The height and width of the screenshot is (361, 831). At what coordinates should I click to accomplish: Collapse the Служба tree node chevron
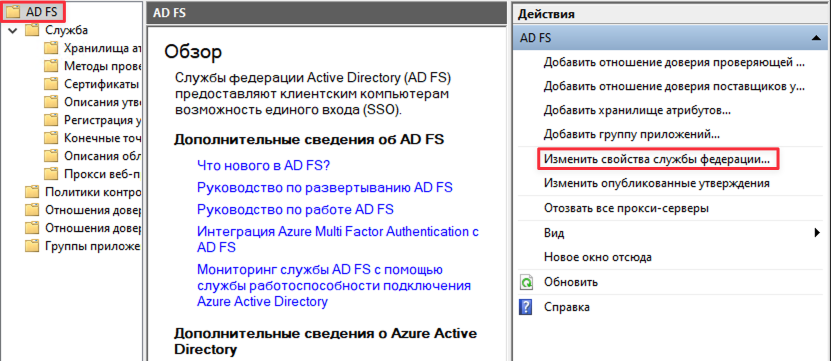click(x=13, y=31)
